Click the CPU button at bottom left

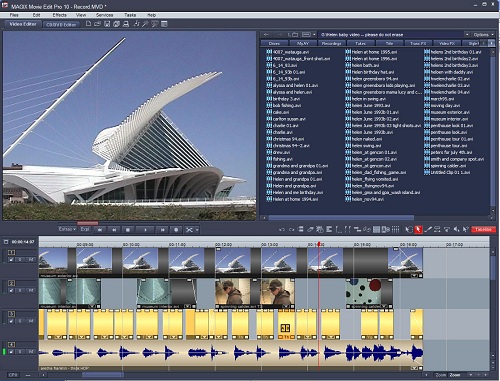pos(13,375)
